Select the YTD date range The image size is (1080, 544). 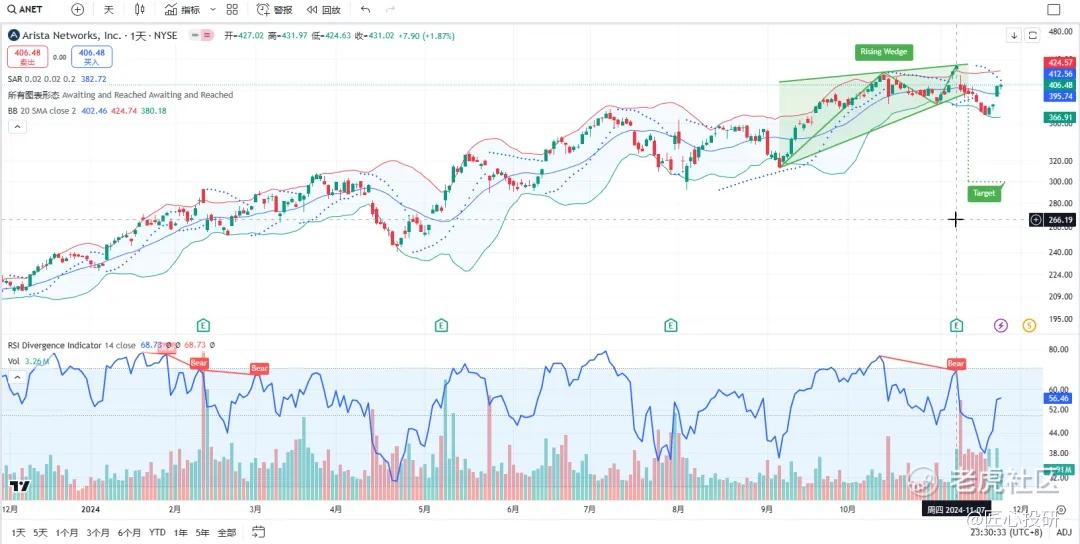click(x=157, y=532)
